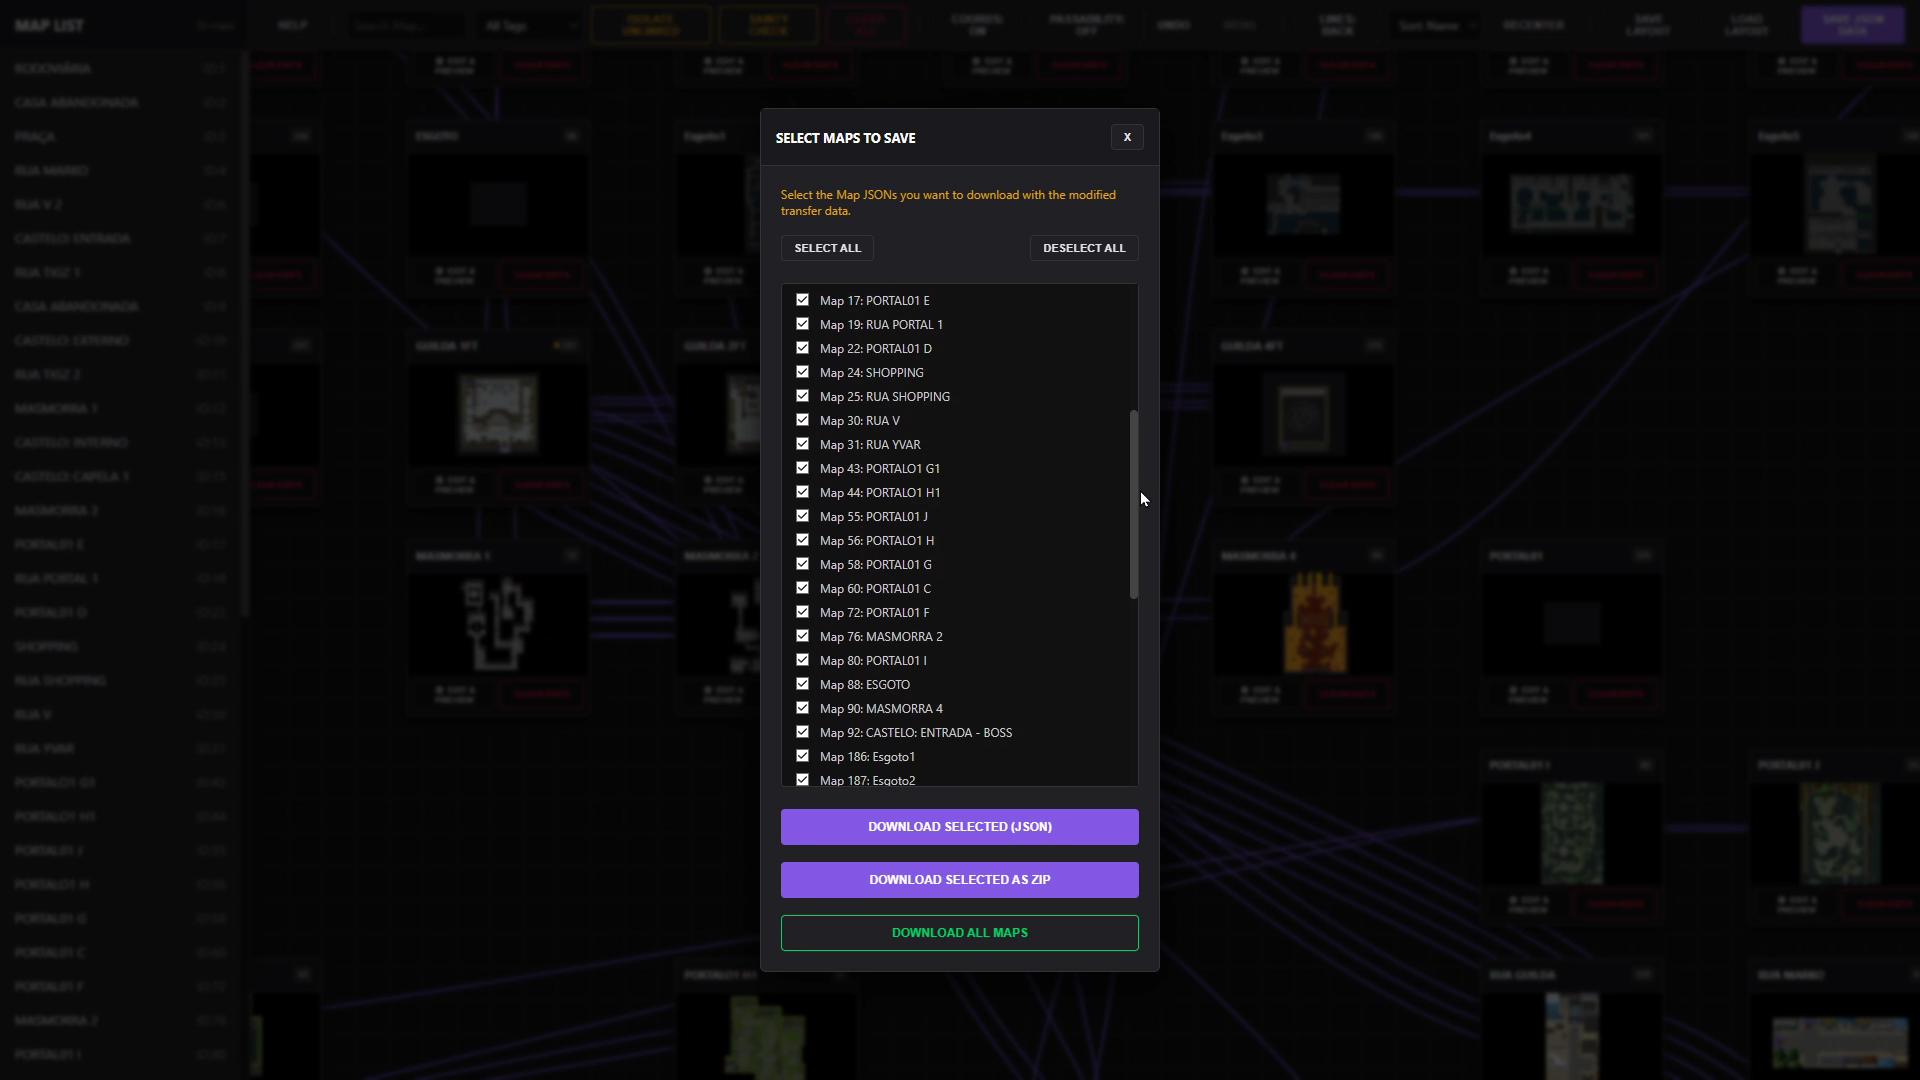Viewport: 1920px width, 1080px height.
Task: Click the 'Map 80: PORTAL01 I' label
Action: 873,661
